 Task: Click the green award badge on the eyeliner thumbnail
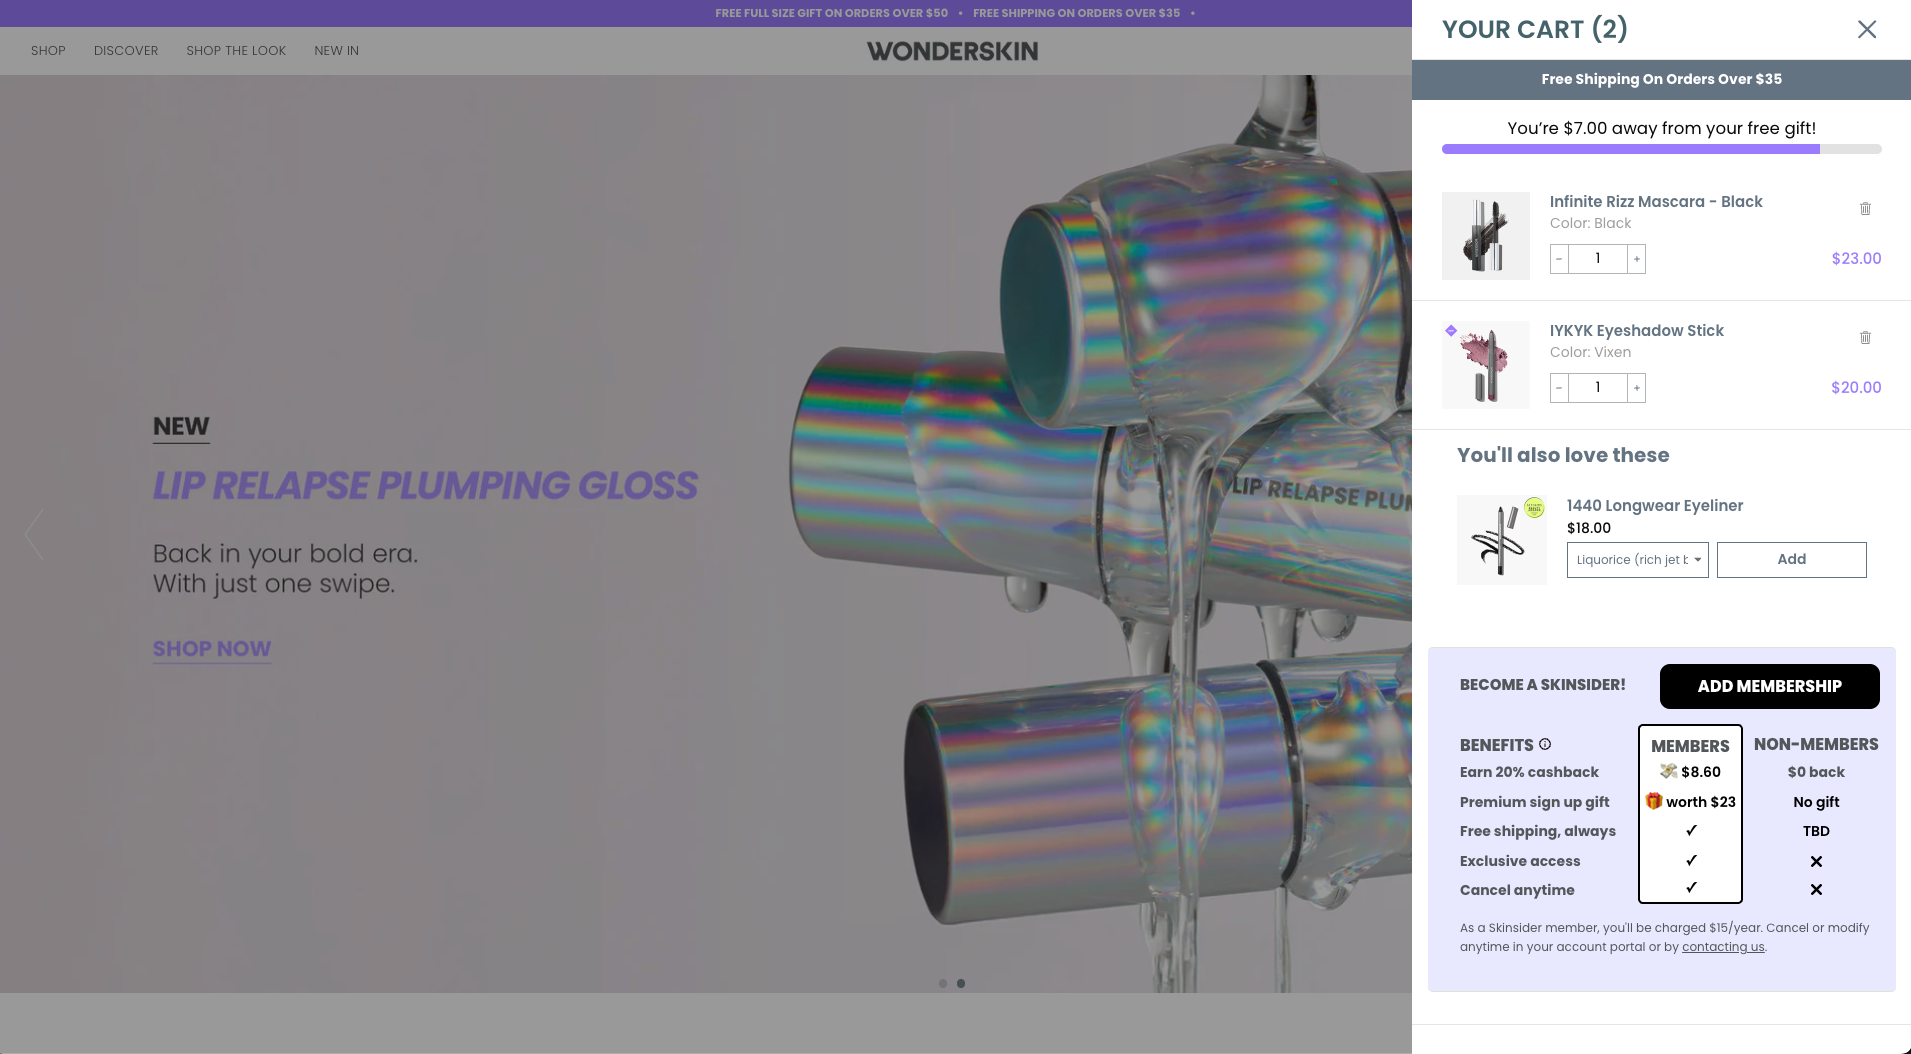(1534, 508)
